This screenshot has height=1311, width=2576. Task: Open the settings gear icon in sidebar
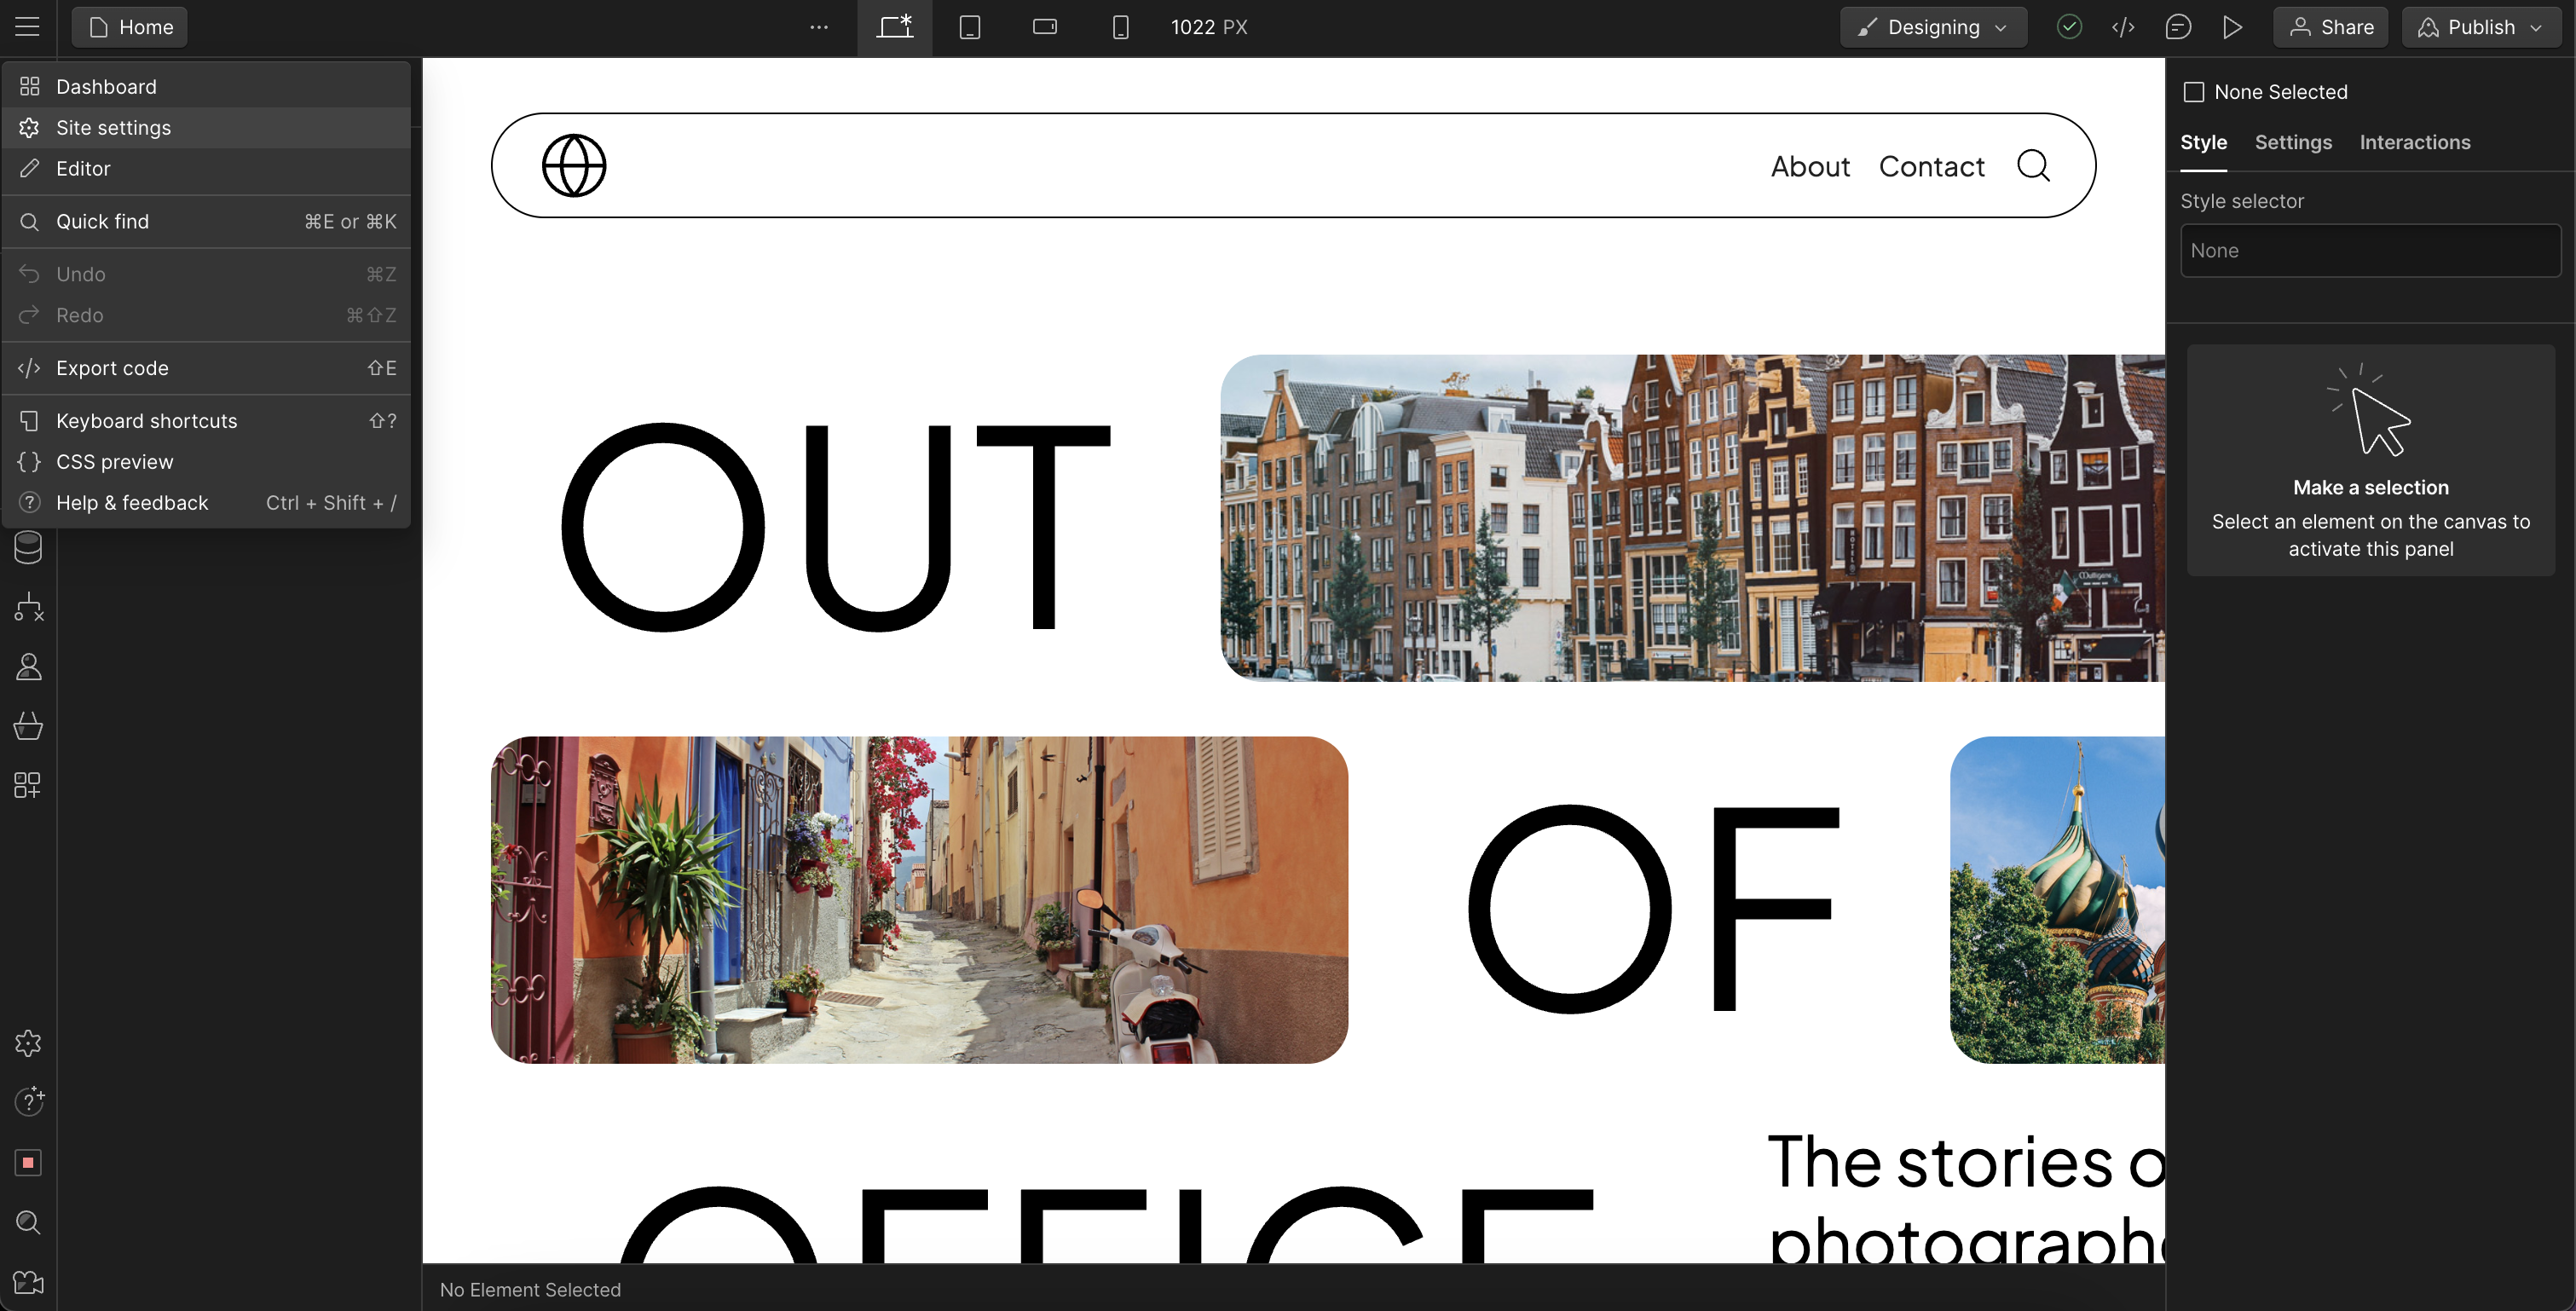[x=28, y=1043]
